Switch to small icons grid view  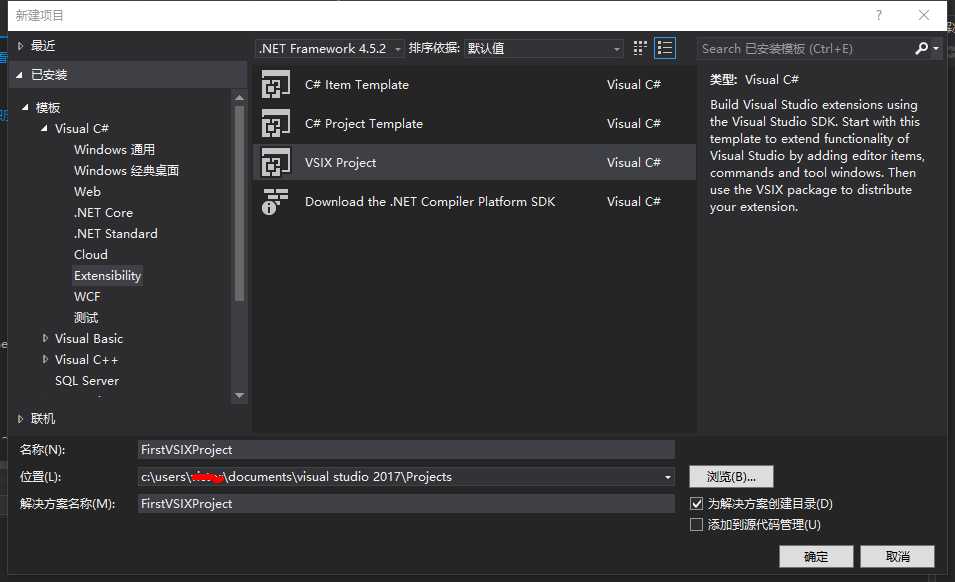pyautogui.click(x=640, y=48)
